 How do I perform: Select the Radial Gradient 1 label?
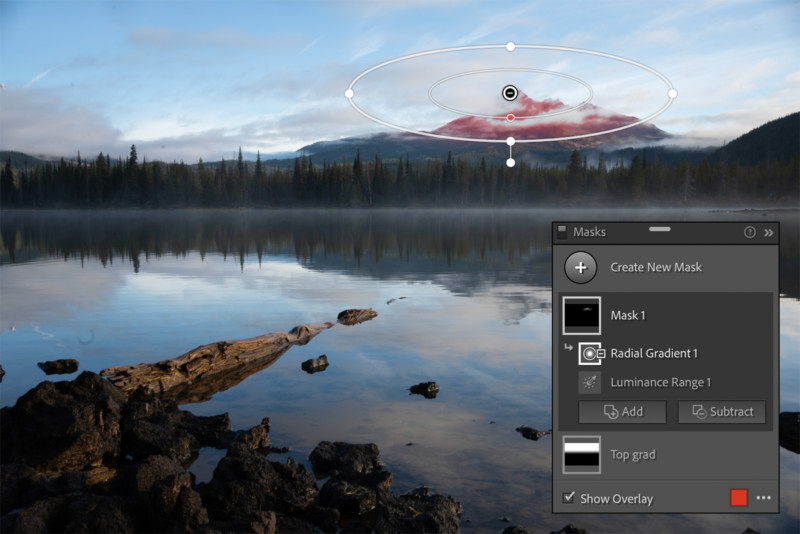(x=654, y=353)
